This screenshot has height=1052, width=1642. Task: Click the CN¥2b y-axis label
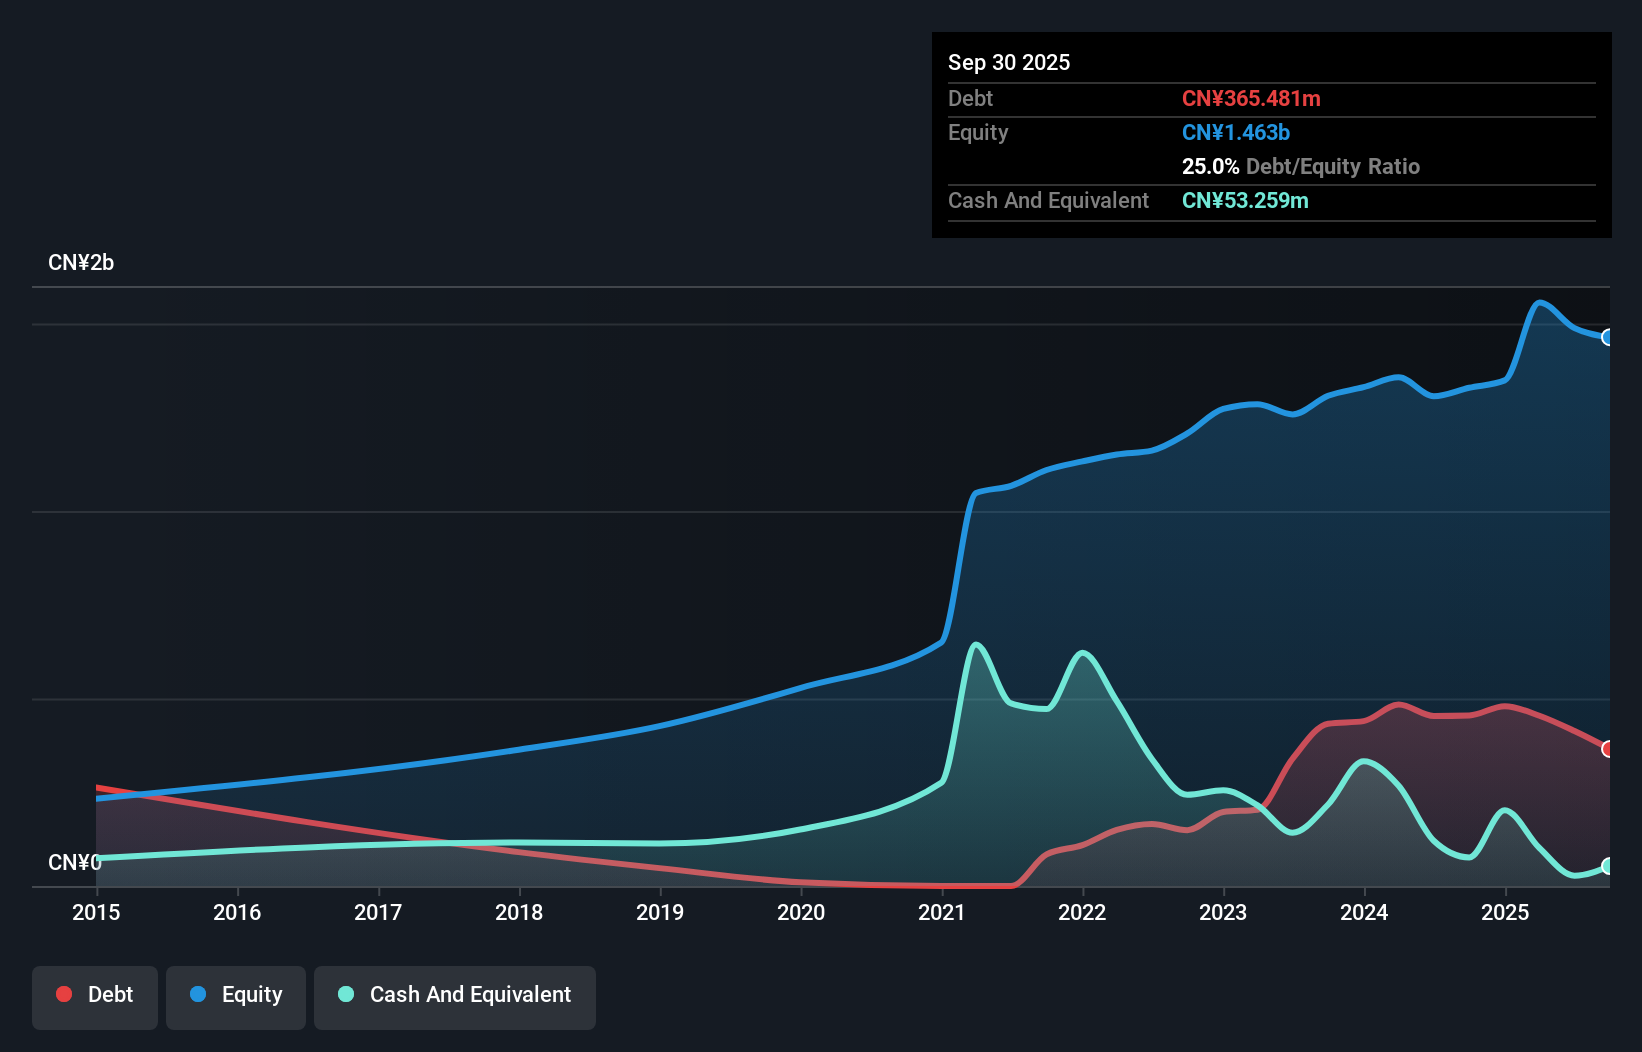[81, 263]
